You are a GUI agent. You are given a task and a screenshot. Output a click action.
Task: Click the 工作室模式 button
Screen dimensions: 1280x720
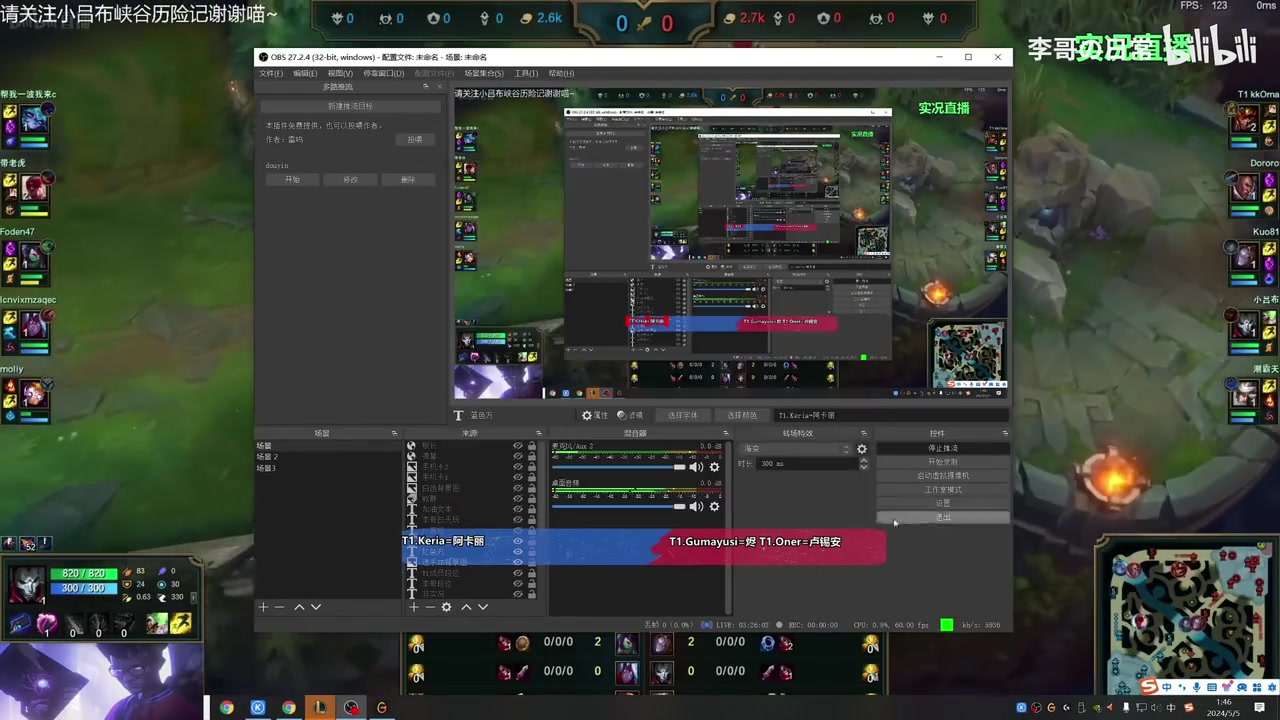click(943, 490)
